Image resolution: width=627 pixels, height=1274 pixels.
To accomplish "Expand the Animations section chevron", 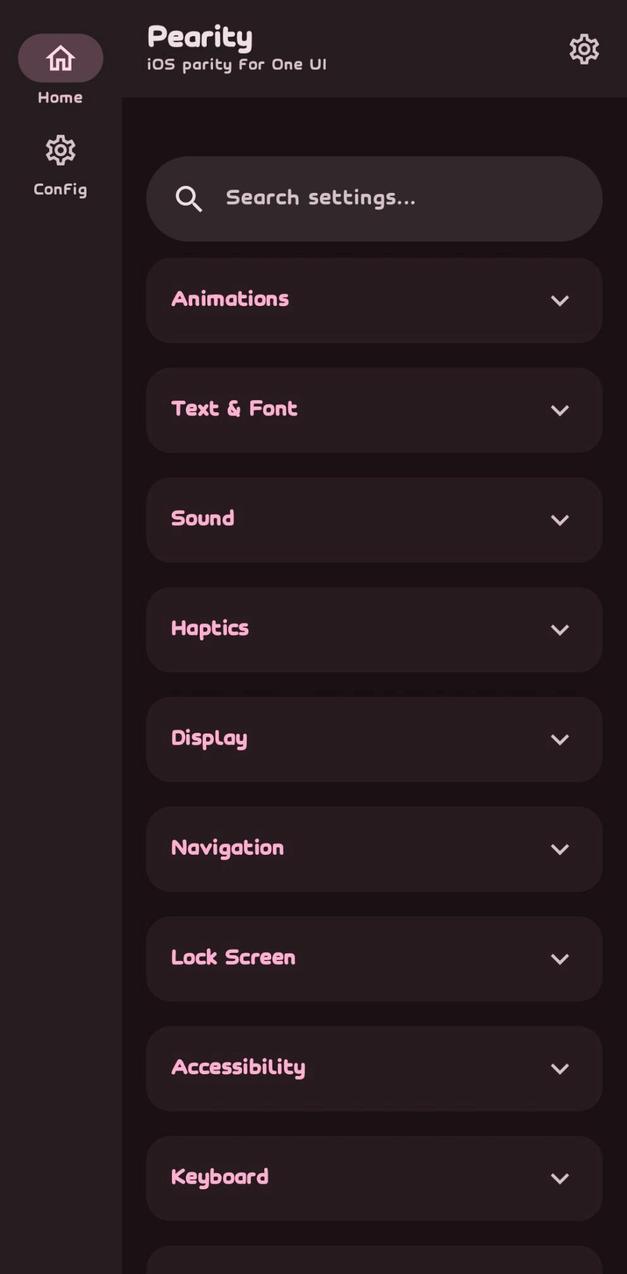I will tap(560, 301).
